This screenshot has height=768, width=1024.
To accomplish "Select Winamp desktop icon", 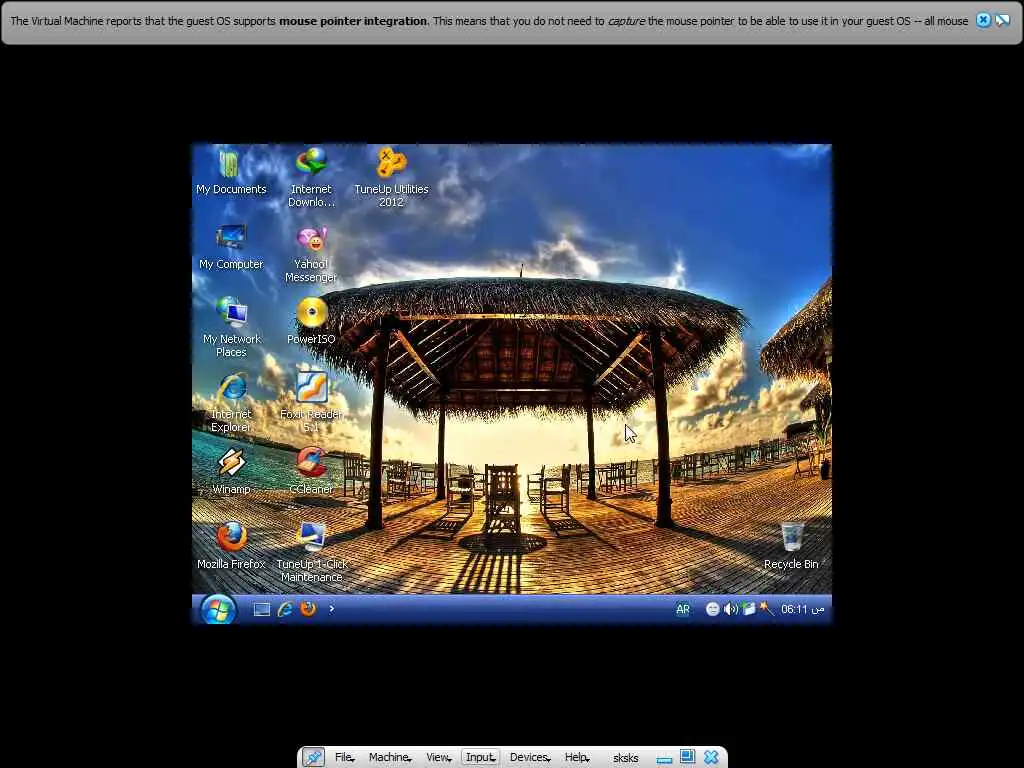I will coord(231,472).
